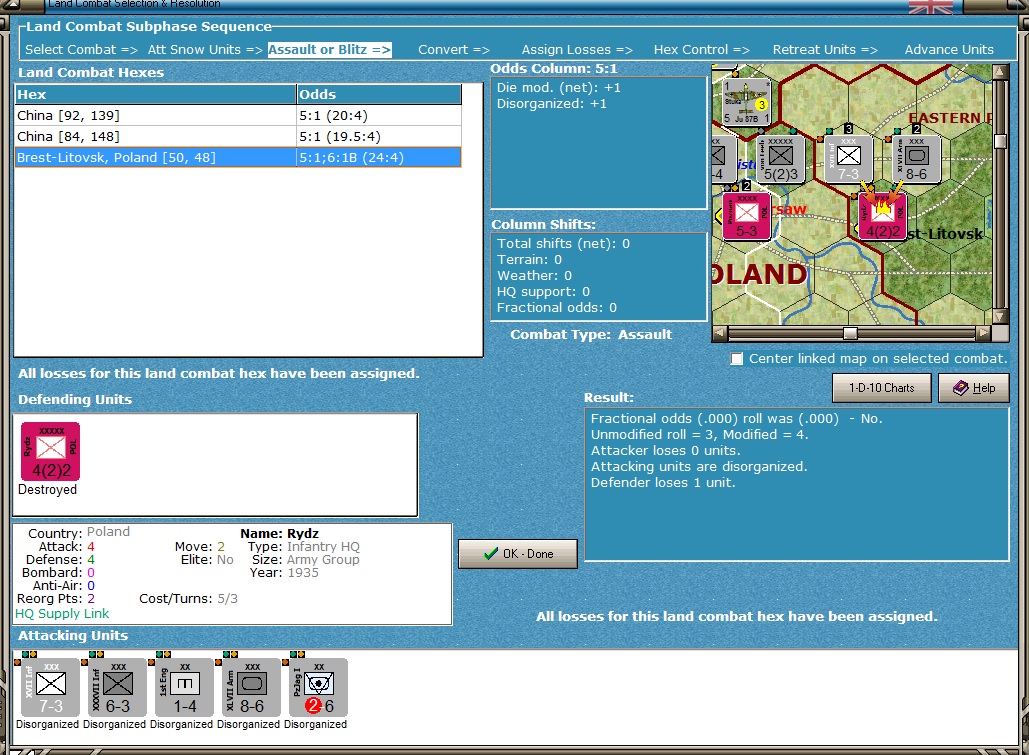
Task: Enable Center linked map on selected combat
Action: pos(737,358)
